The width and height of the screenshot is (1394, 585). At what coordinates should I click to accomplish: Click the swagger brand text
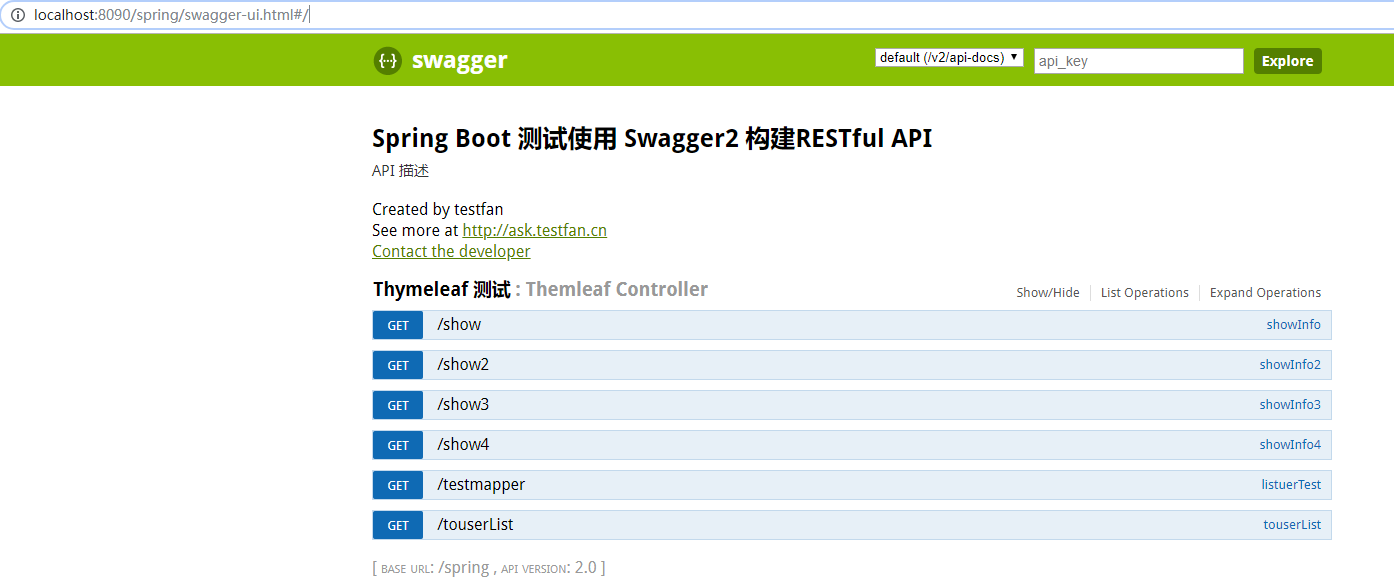(x=459, y=61)
